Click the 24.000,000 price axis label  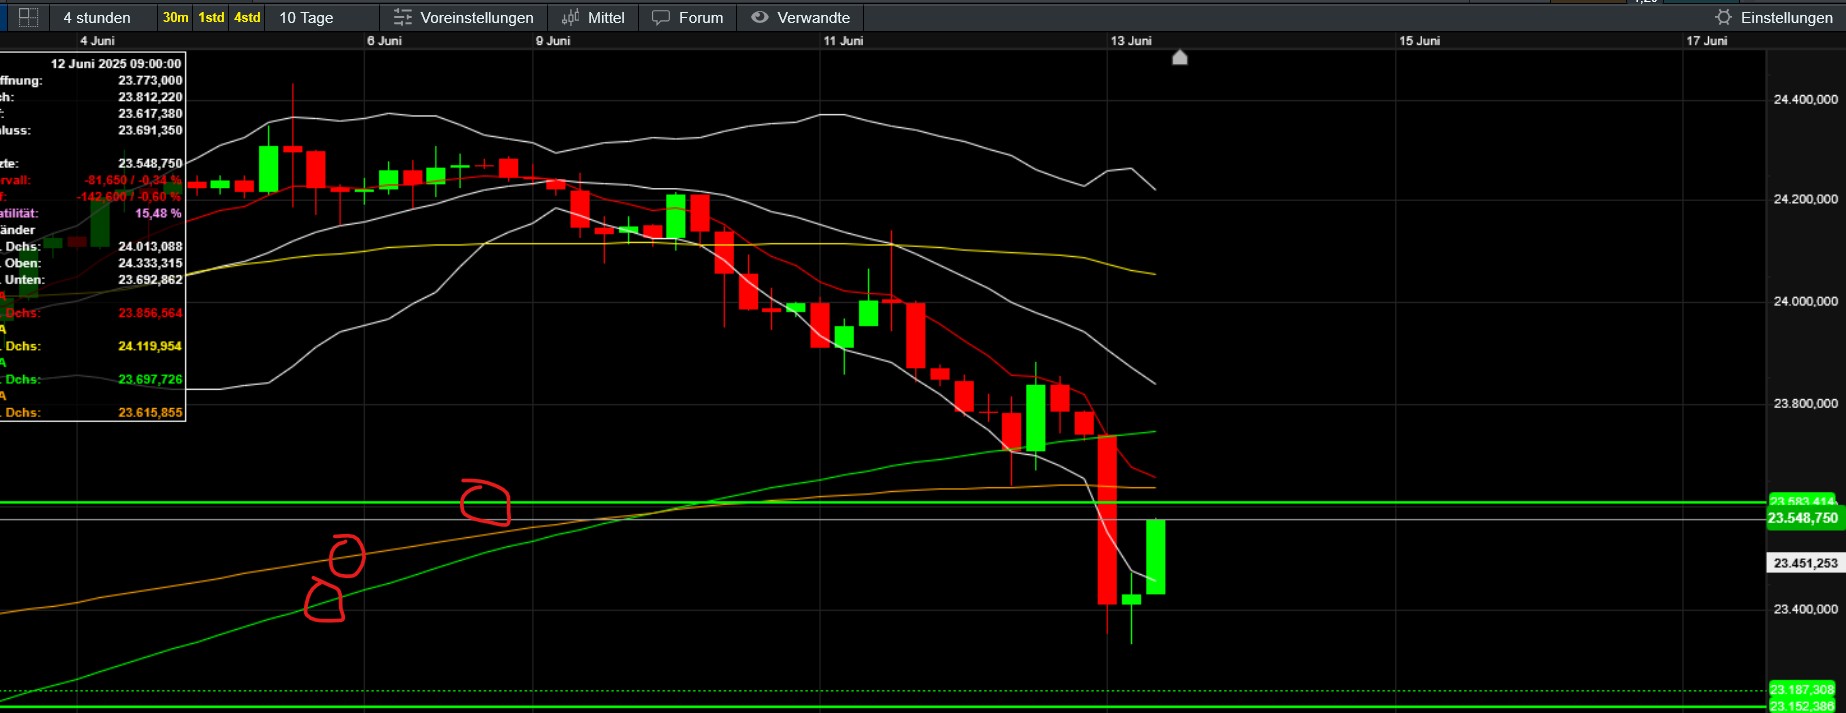coord(1805,301)
